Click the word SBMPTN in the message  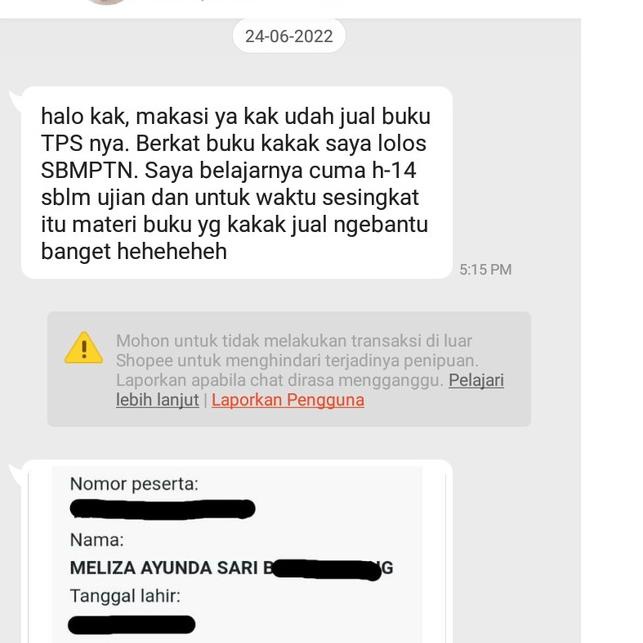tap(89, 170)
